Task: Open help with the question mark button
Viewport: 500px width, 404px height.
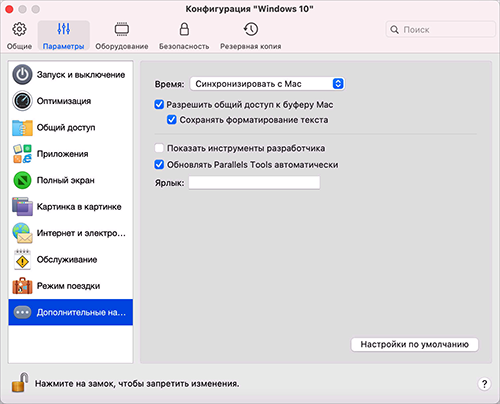Action: click(x=484, y=384)
